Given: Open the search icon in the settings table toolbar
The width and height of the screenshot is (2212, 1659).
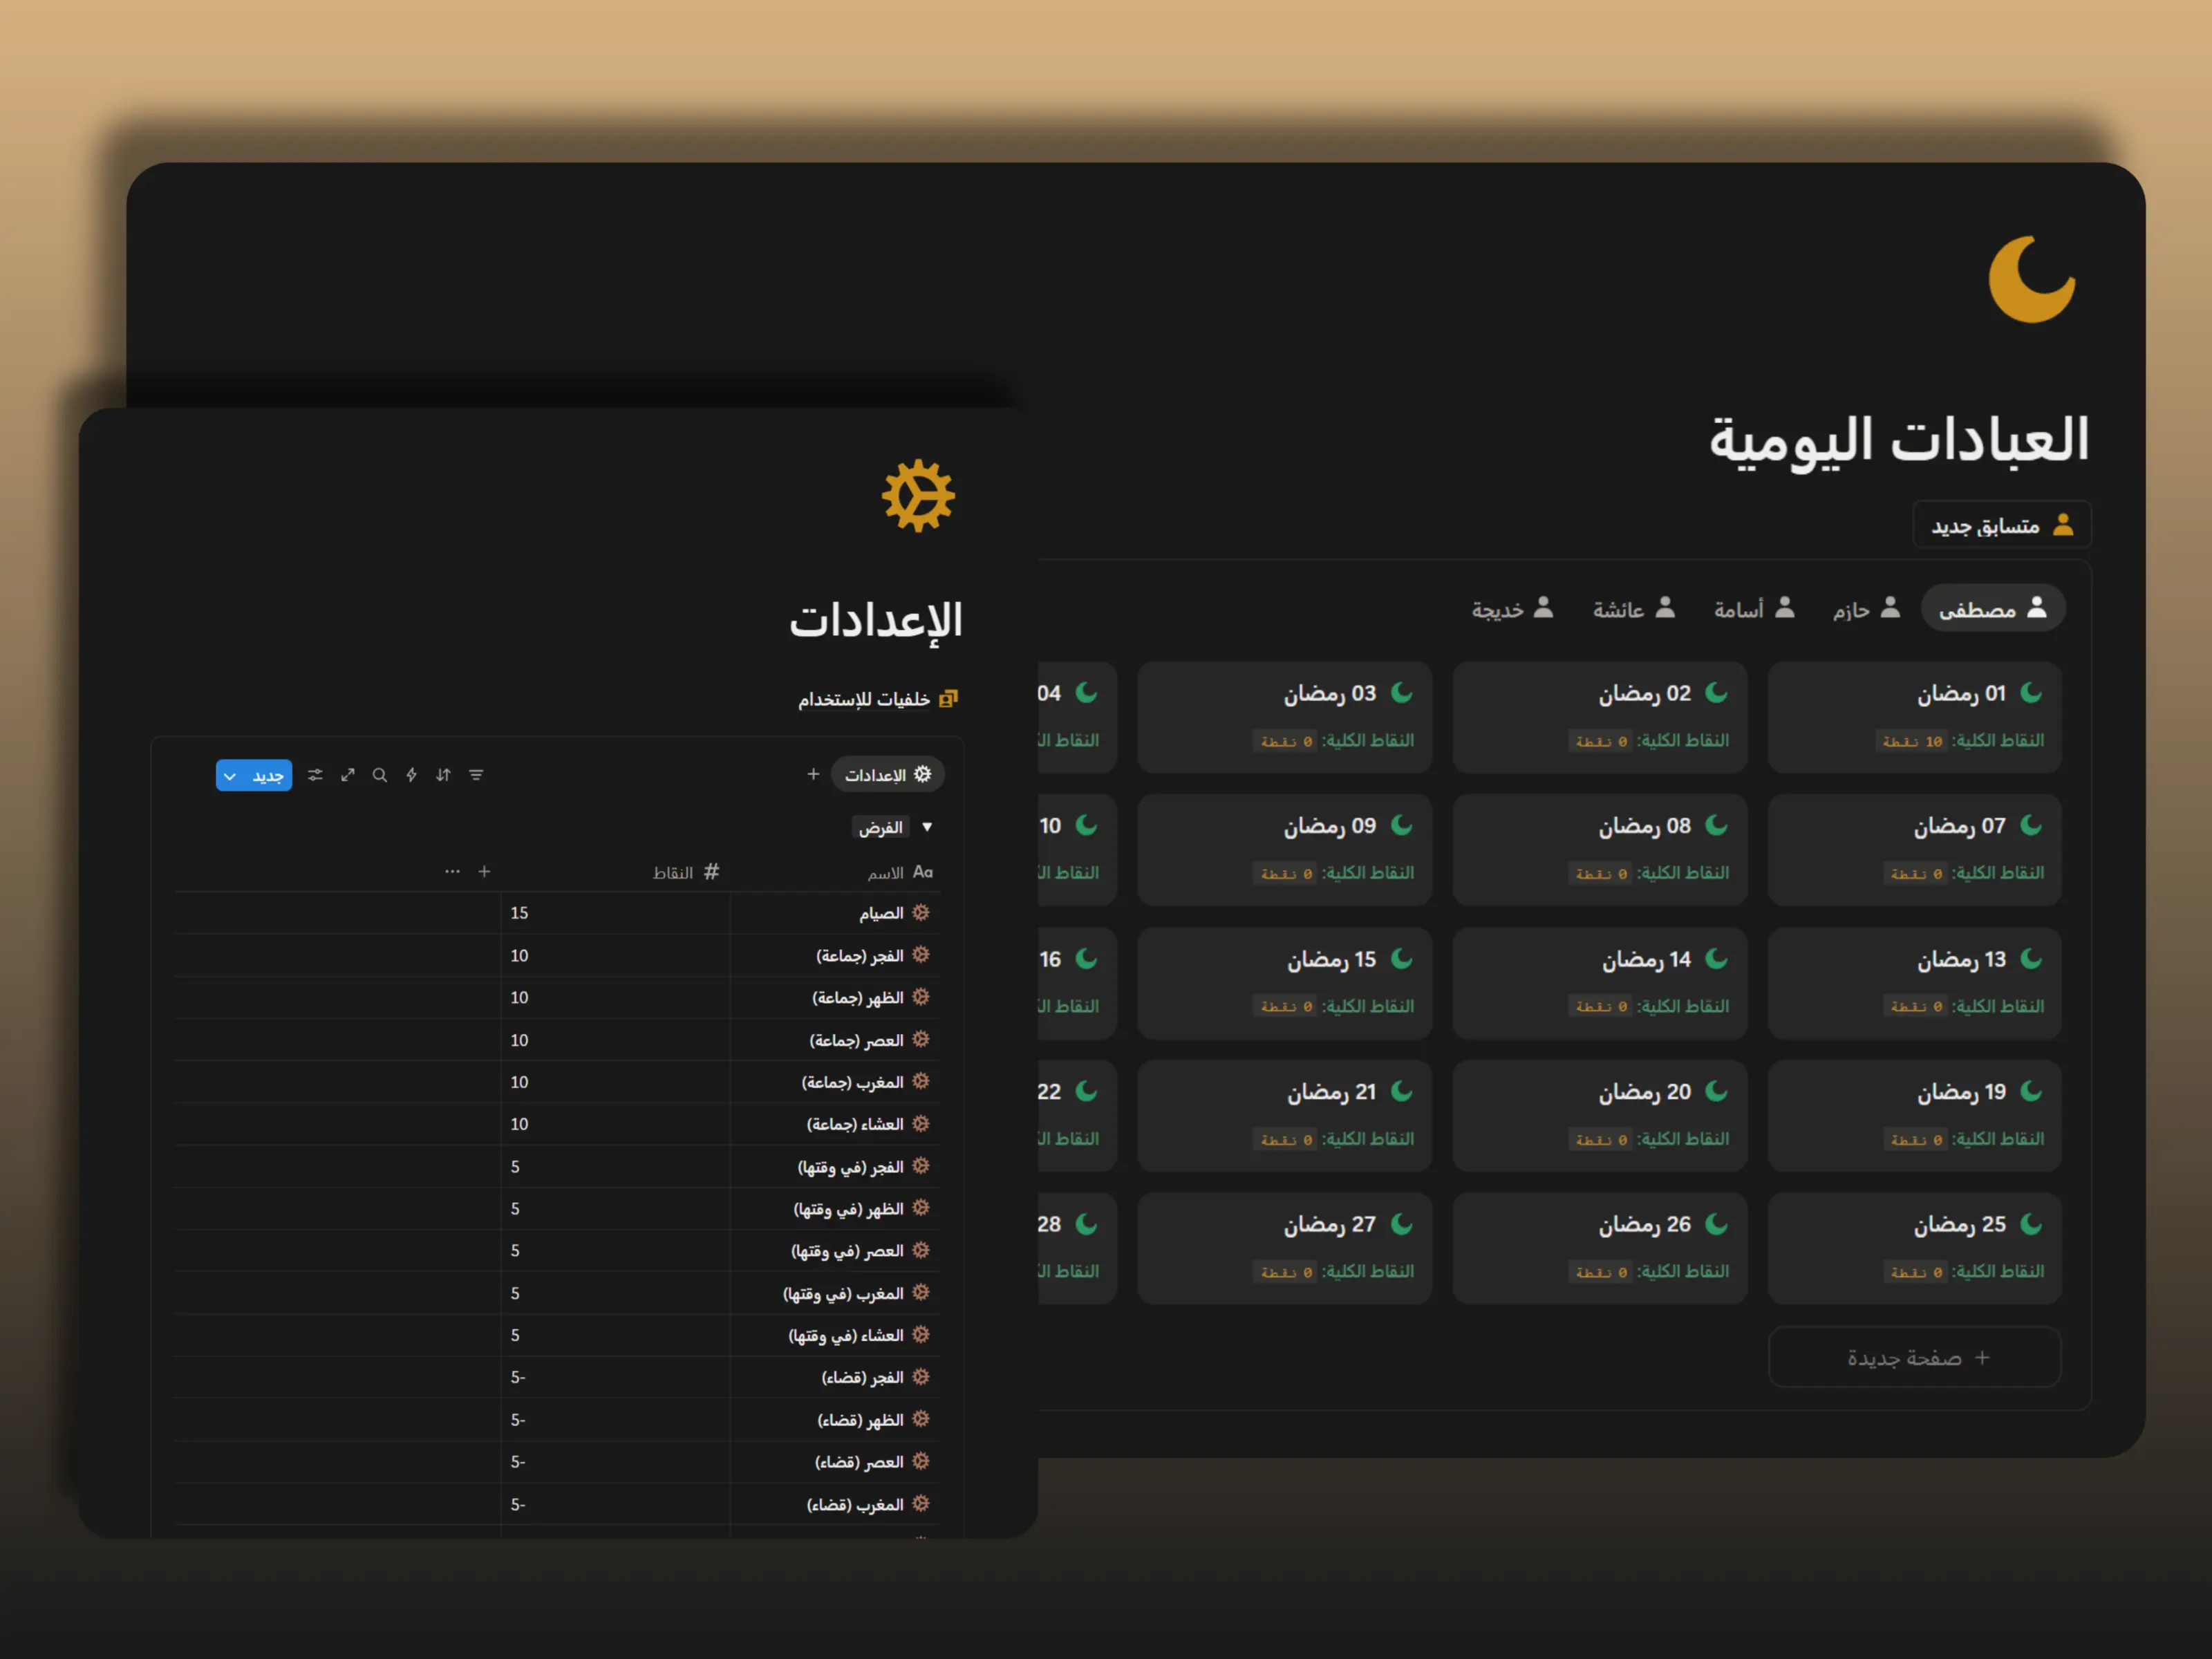Looking at the screenshot, I should point(380,774).
